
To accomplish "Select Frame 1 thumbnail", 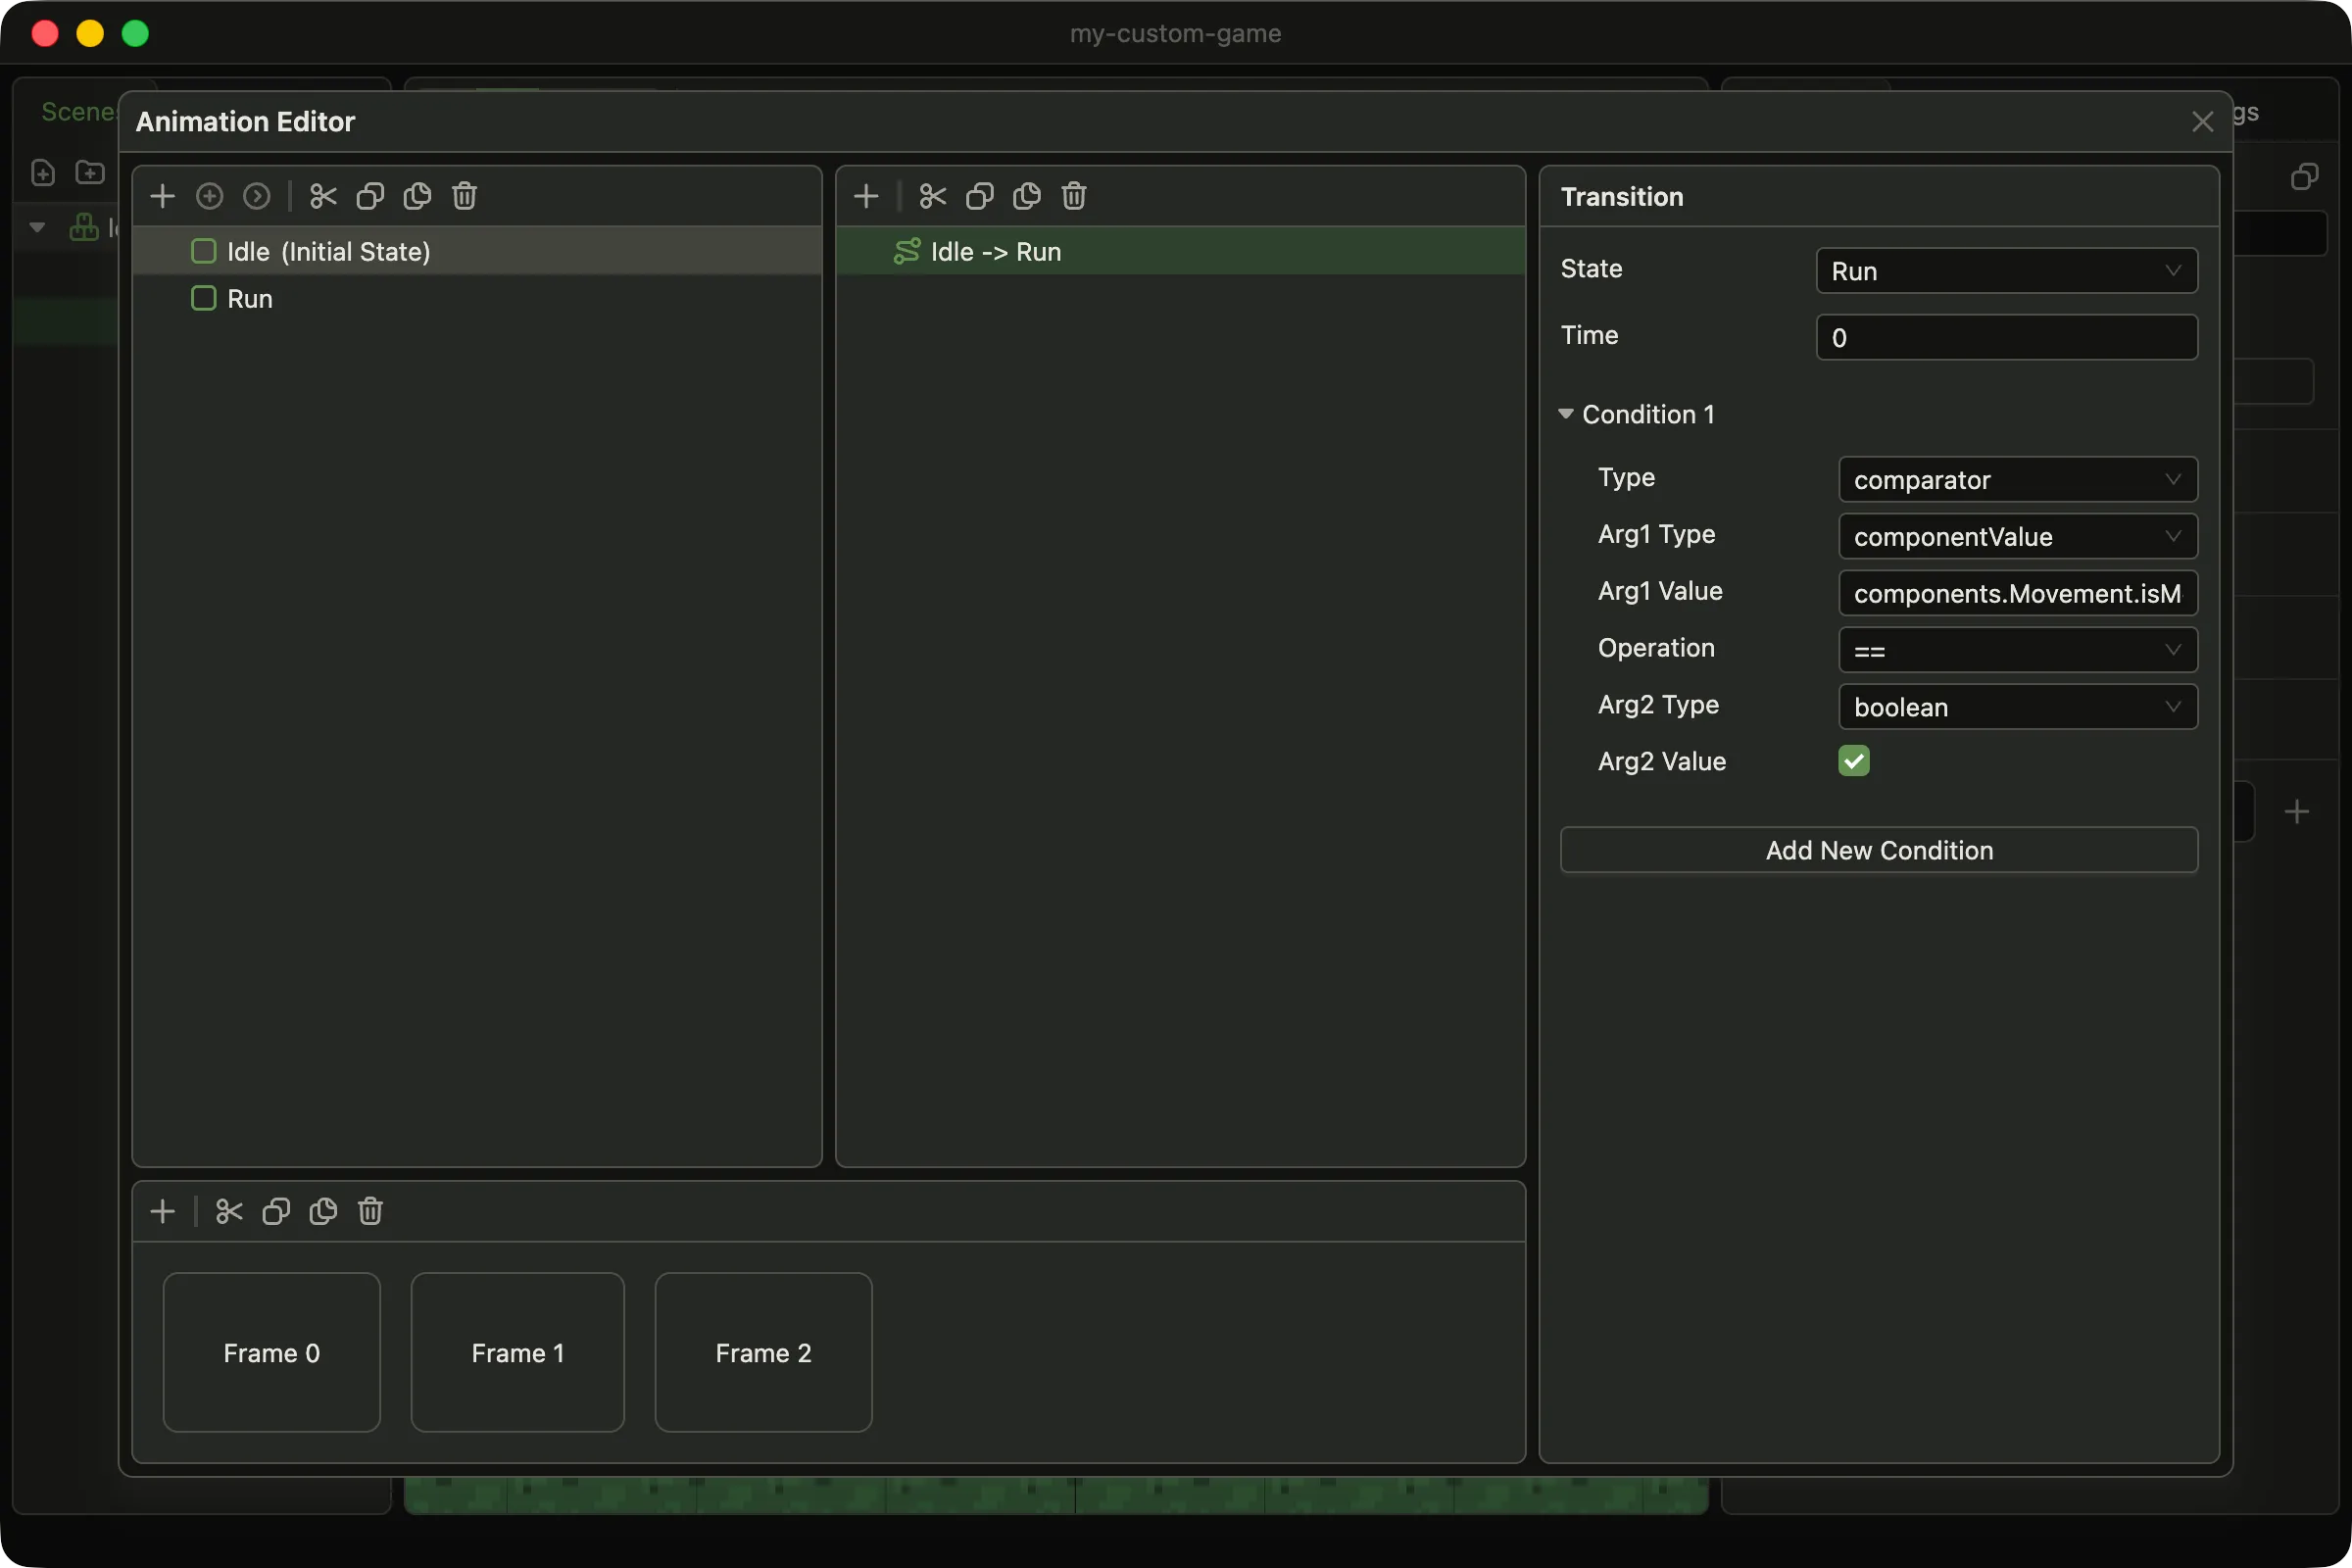I will pos(518,1353).
